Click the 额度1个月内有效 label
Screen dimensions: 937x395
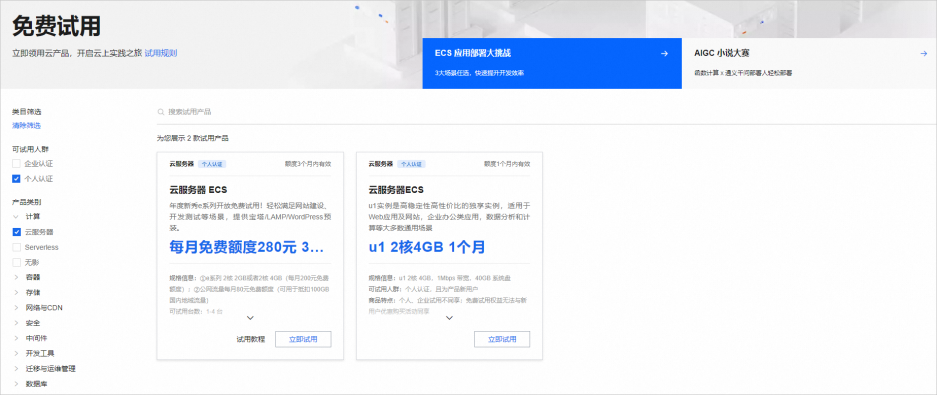(x=507, y=164)
